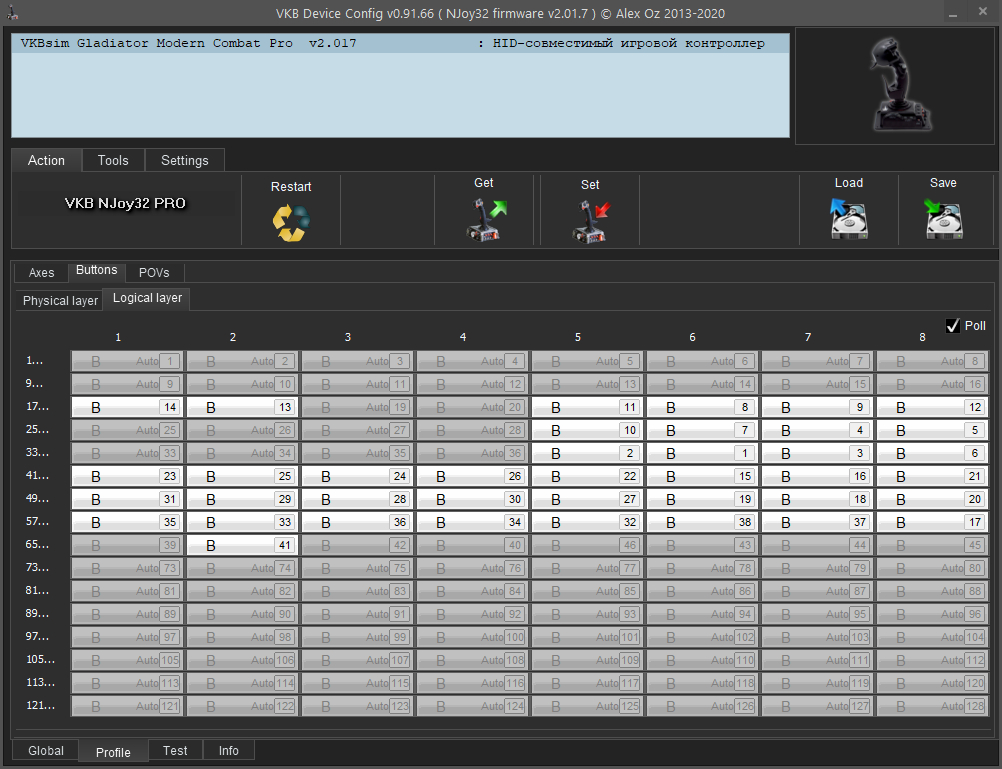Viewport: 1002px width, 769px height.
Task: Click the disabled cell numbered 39
Action: (127, 545)
